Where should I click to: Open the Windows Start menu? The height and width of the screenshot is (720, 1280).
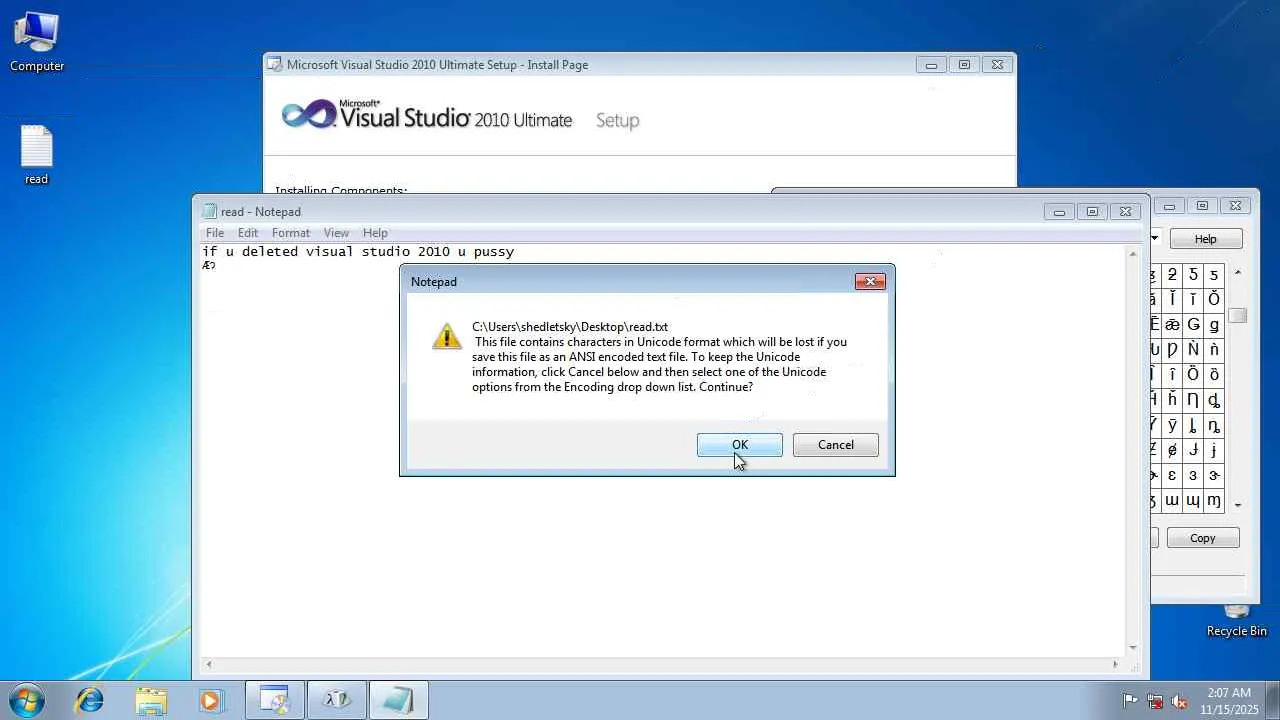tap(26, 700)
